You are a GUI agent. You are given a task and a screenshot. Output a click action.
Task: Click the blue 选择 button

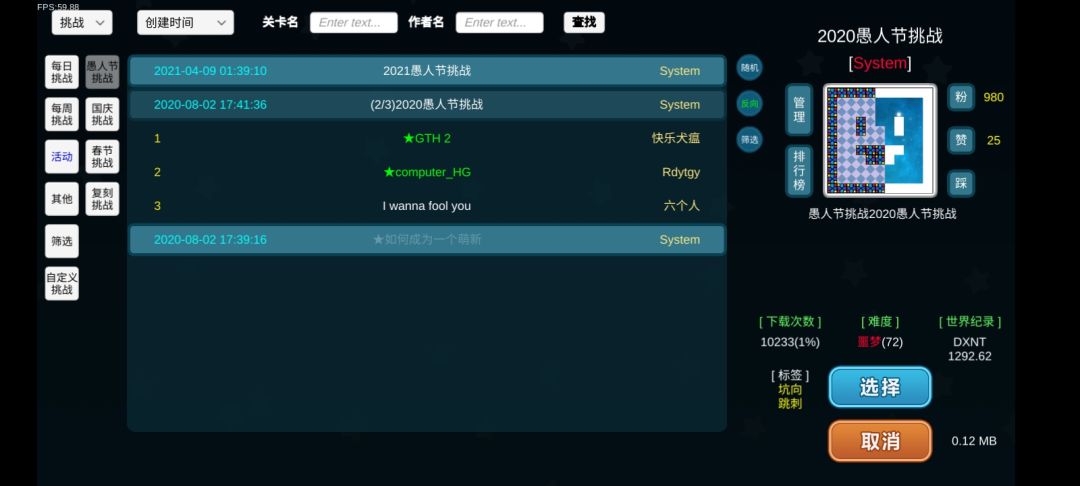880,387
